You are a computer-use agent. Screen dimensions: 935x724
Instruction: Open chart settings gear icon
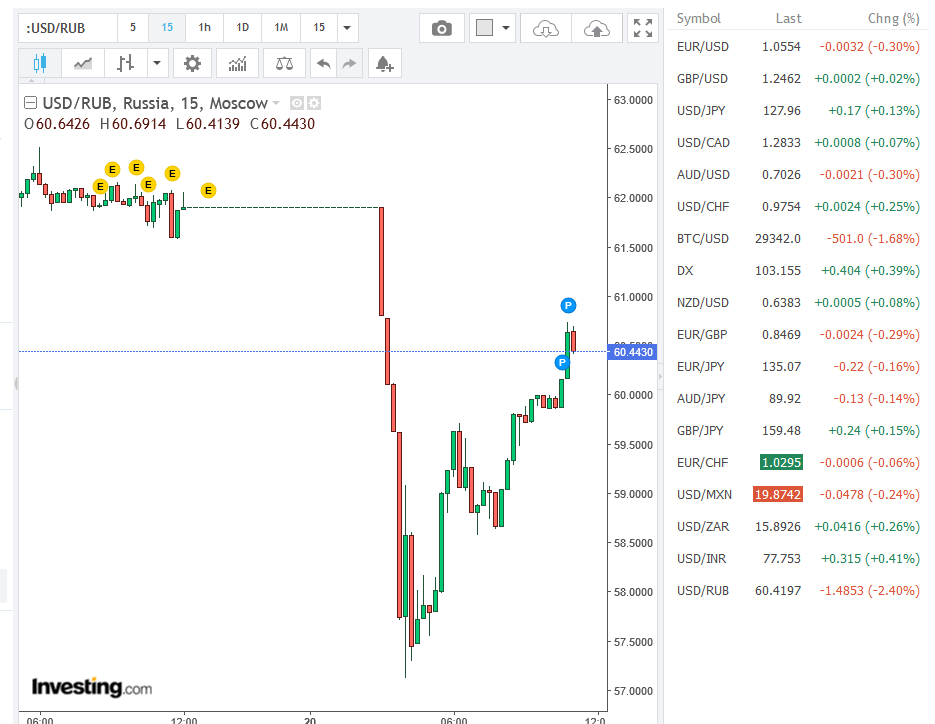pos(192,63)
